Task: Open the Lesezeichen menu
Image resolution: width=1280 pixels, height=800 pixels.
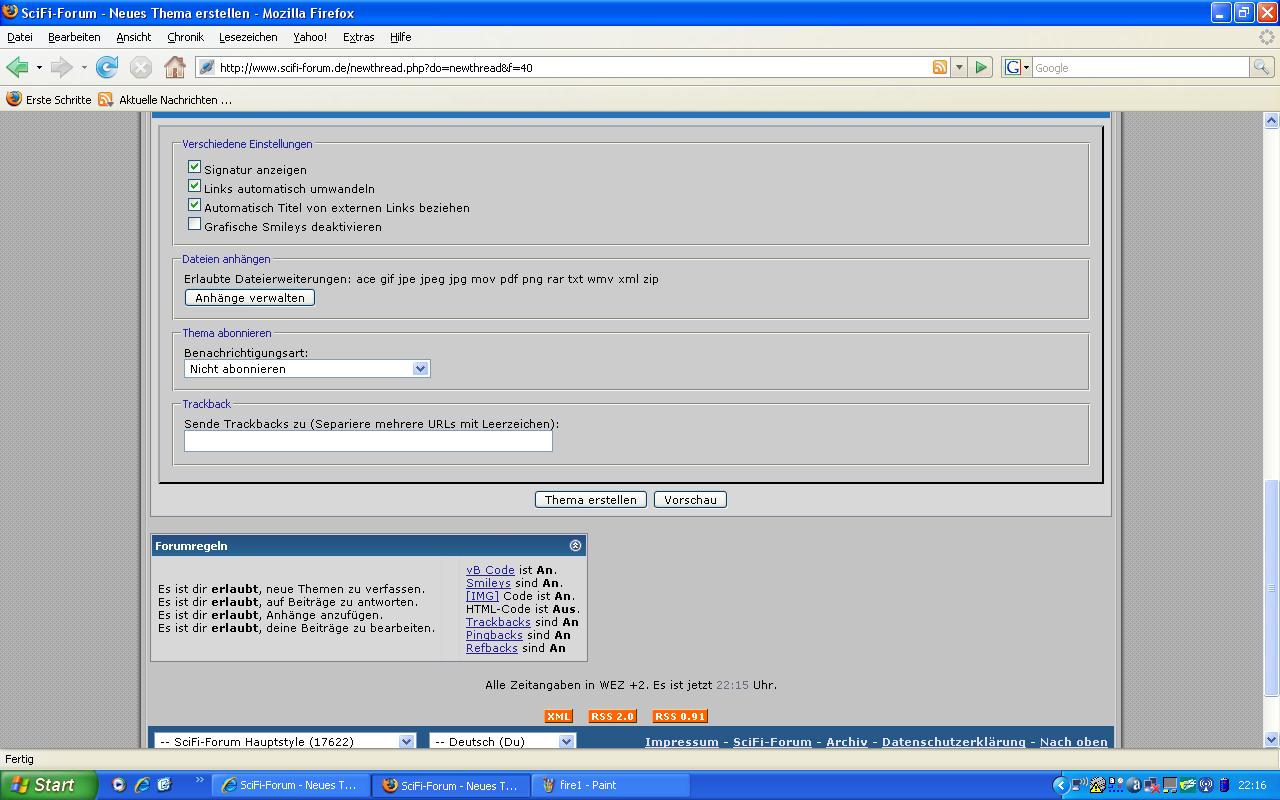Action: pos(248,37)
